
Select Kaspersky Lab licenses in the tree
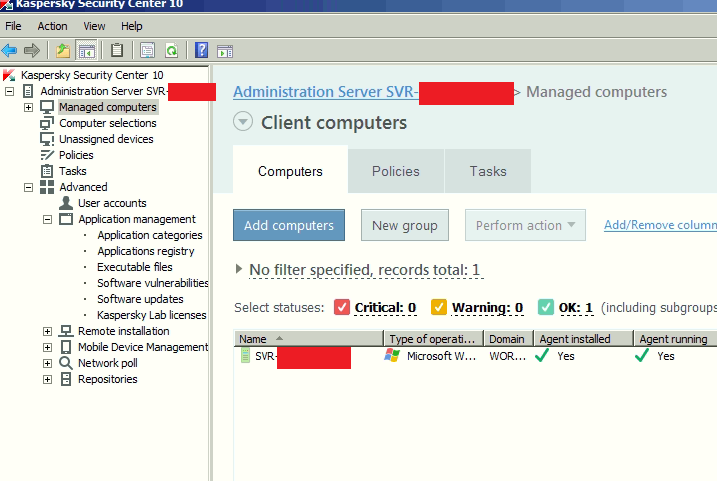[x=151, y=315]
